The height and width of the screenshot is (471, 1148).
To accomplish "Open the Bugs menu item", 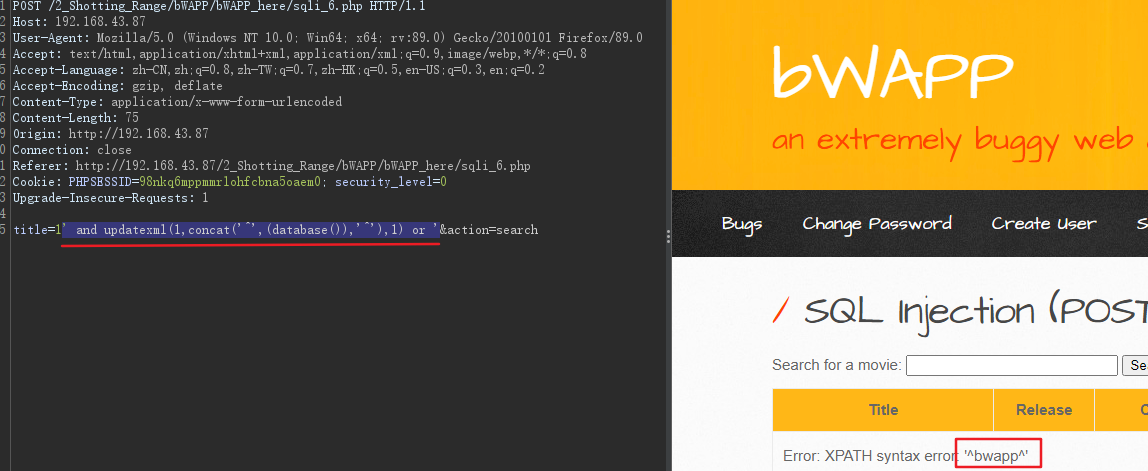I will (x=742, y=223).
